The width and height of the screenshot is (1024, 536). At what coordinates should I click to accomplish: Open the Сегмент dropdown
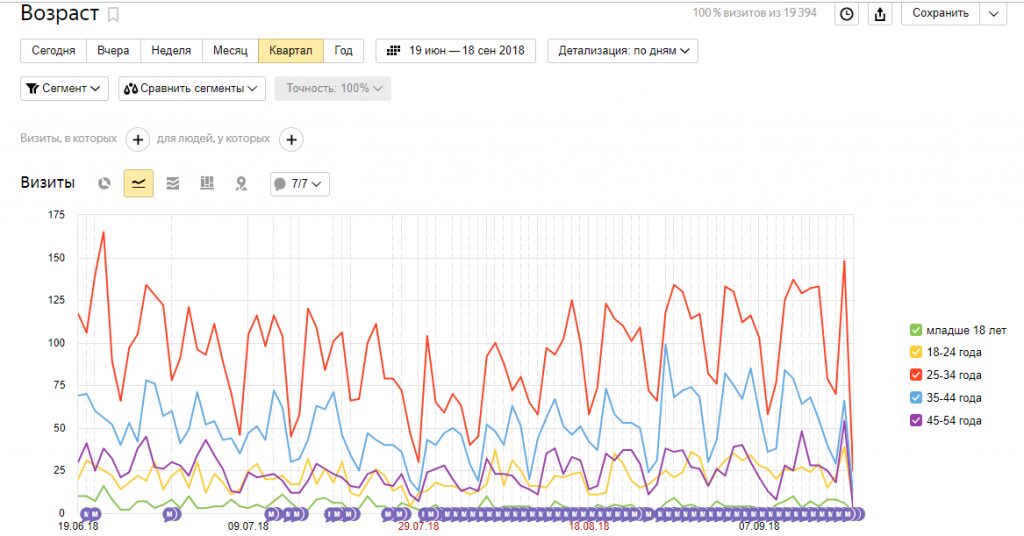(x=64, y=88)
